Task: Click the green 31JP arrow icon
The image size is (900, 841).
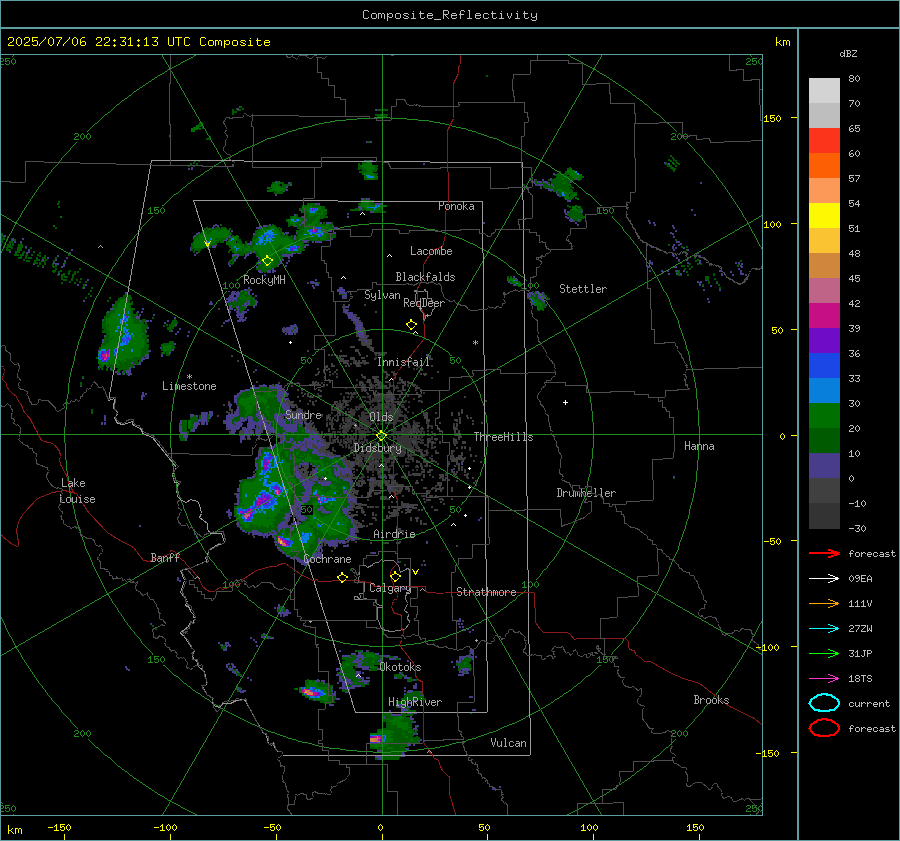Action: coord(824,653)
